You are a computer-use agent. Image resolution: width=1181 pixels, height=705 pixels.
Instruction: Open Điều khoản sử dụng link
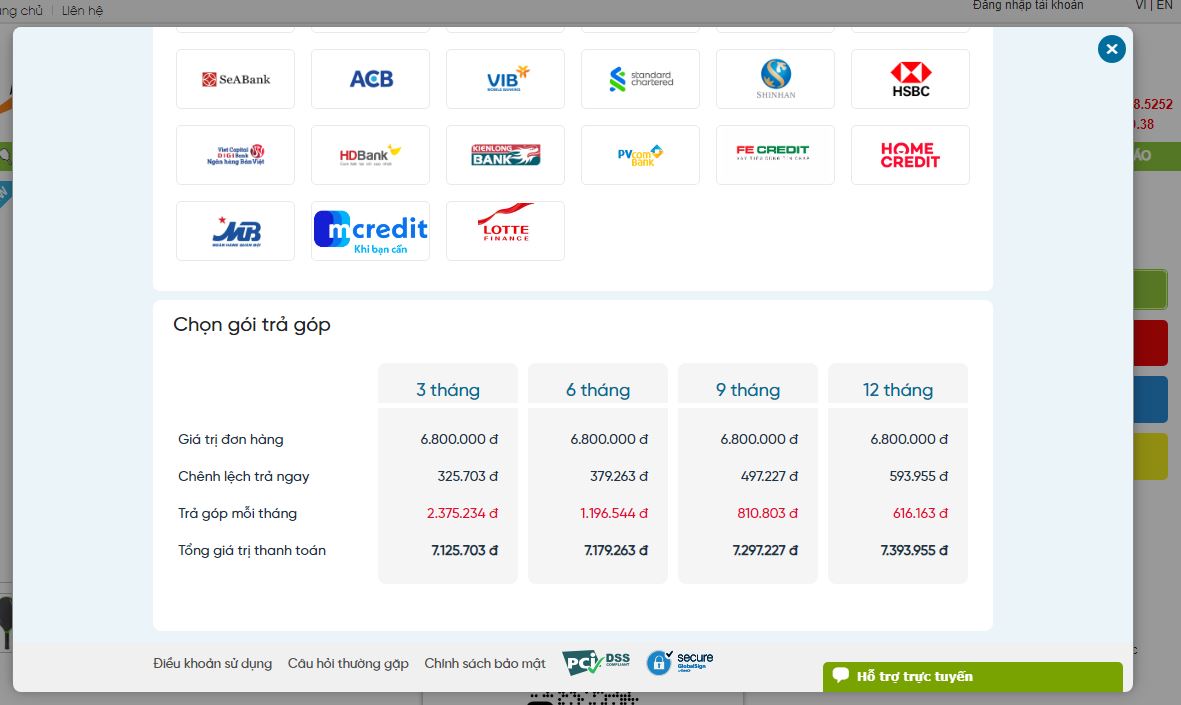click(212, 664)
